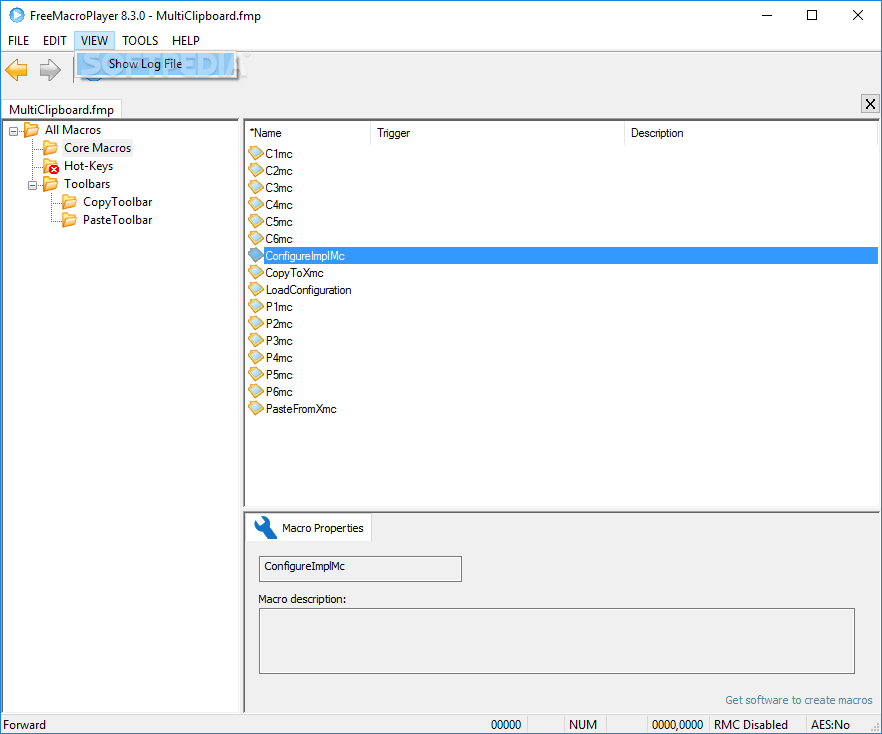Close the MultiClipboard.fmp document panel
882x734 pixels.
tap(870, 104)
